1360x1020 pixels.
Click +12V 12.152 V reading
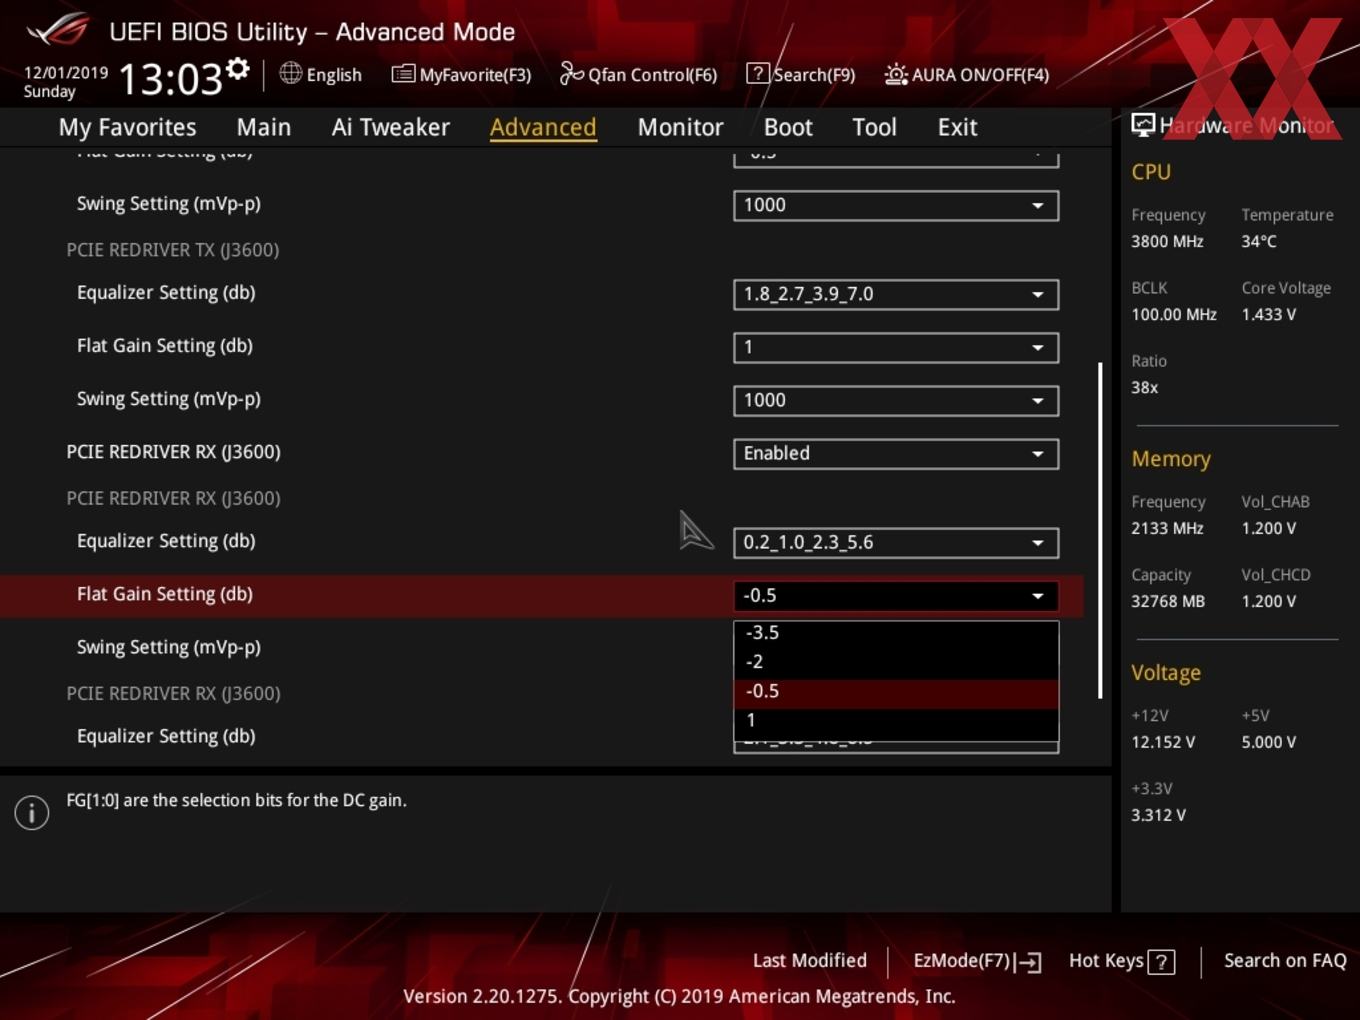[x=1163, y=742]
